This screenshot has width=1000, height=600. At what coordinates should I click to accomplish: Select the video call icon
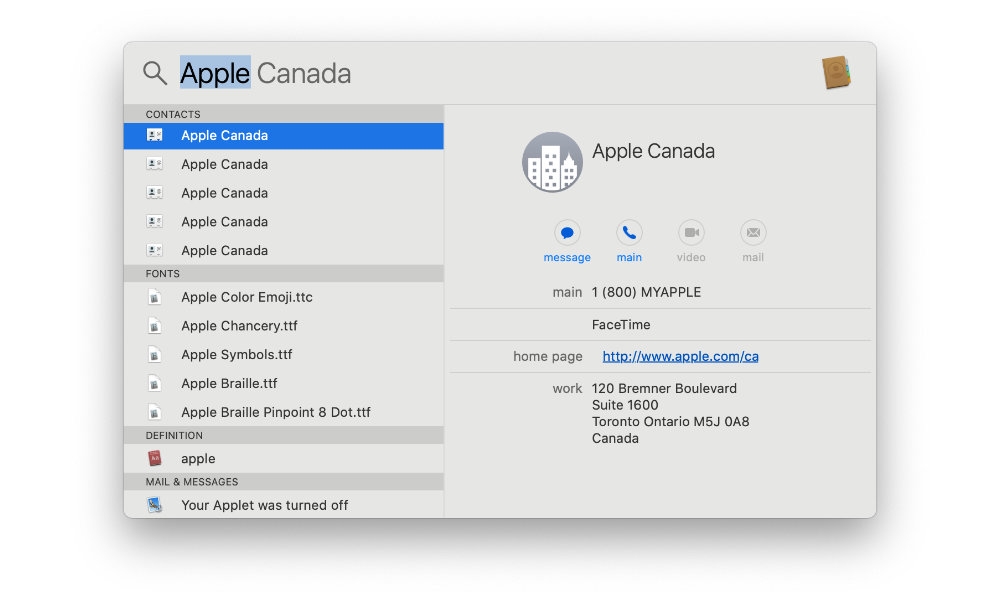pyautogui.click(x=691, y=232)
